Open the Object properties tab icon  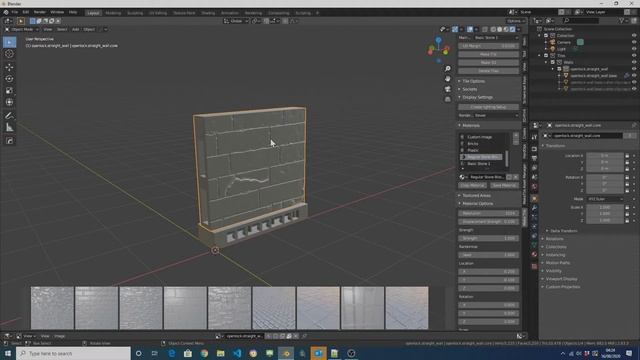534,199
